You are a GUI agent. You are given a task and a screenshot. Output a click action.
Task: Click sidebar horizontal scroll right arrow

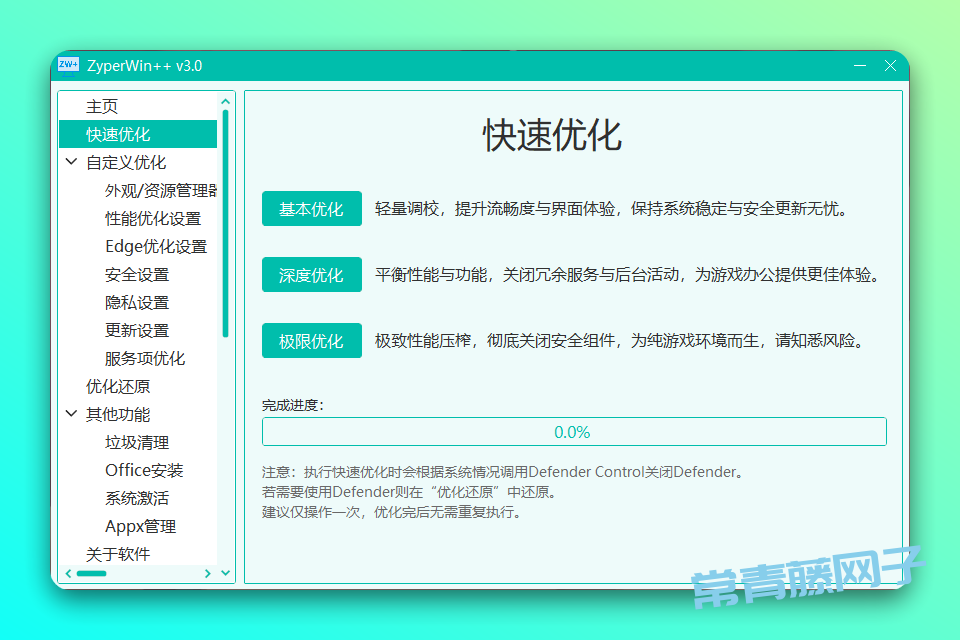(208, 573)
